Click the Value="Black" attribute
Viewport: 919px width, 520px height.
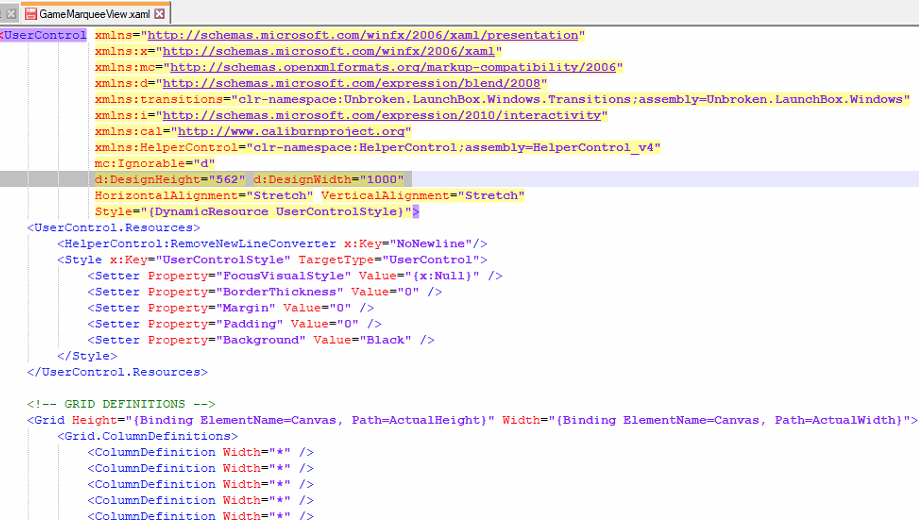(x=362, y=340)
